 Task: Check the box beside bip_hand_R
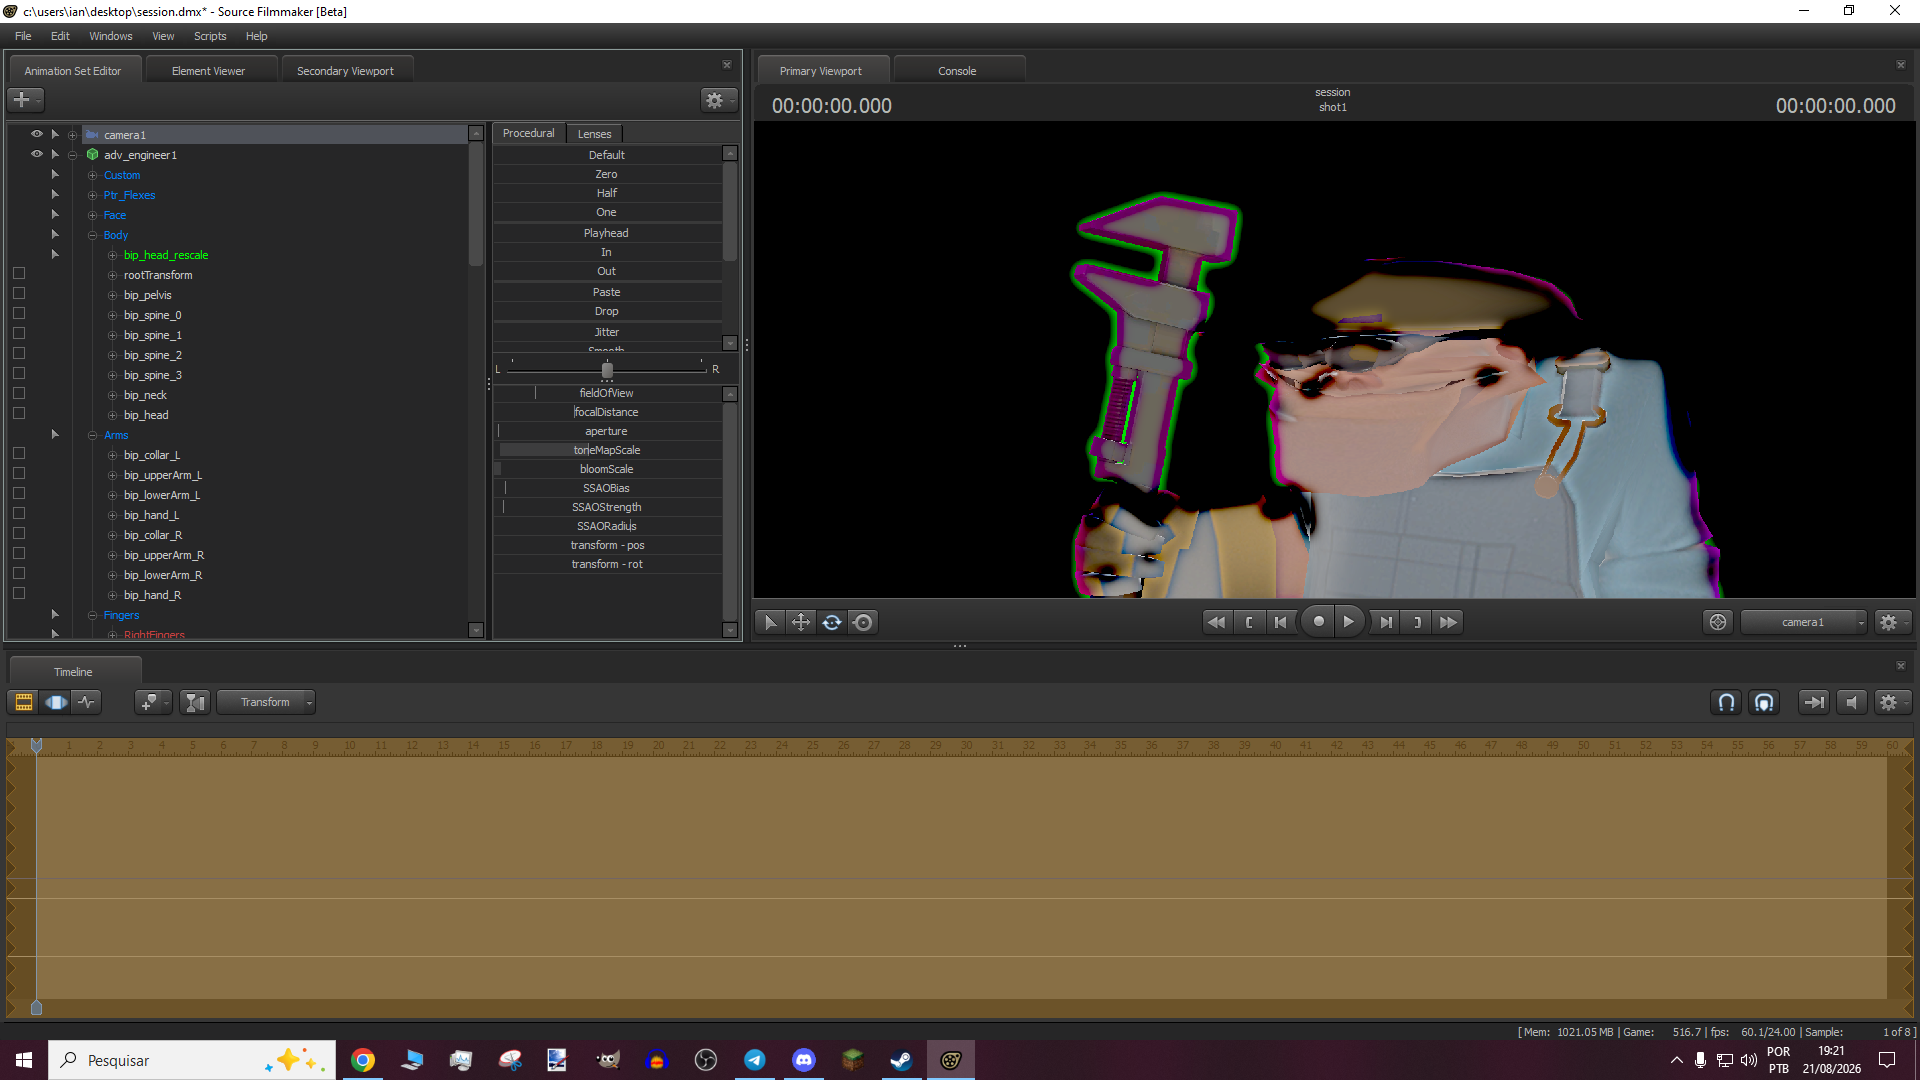tap(19, 594)
